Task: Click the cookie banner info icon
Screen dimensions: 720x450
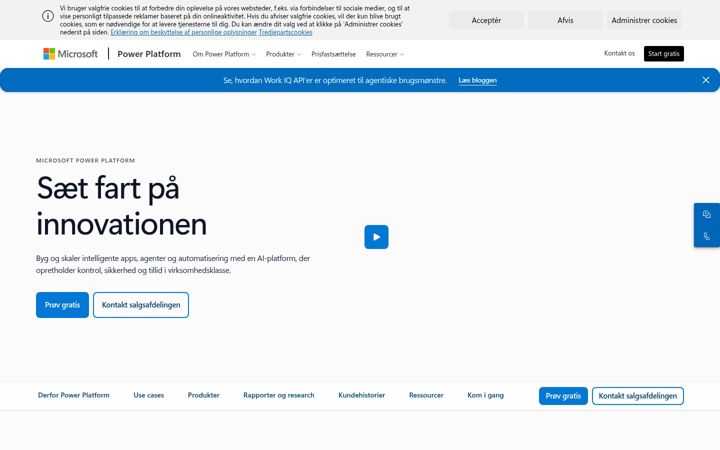Action: tap(48, 16)
